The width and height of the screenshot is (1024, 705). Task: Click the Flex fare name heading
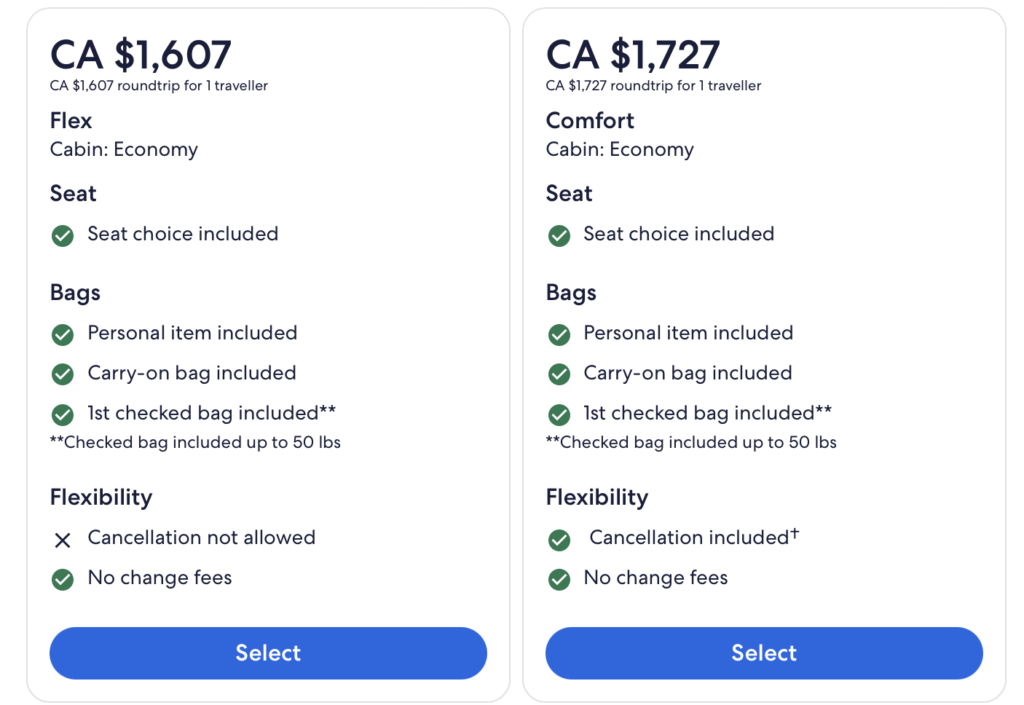point(71,121)
